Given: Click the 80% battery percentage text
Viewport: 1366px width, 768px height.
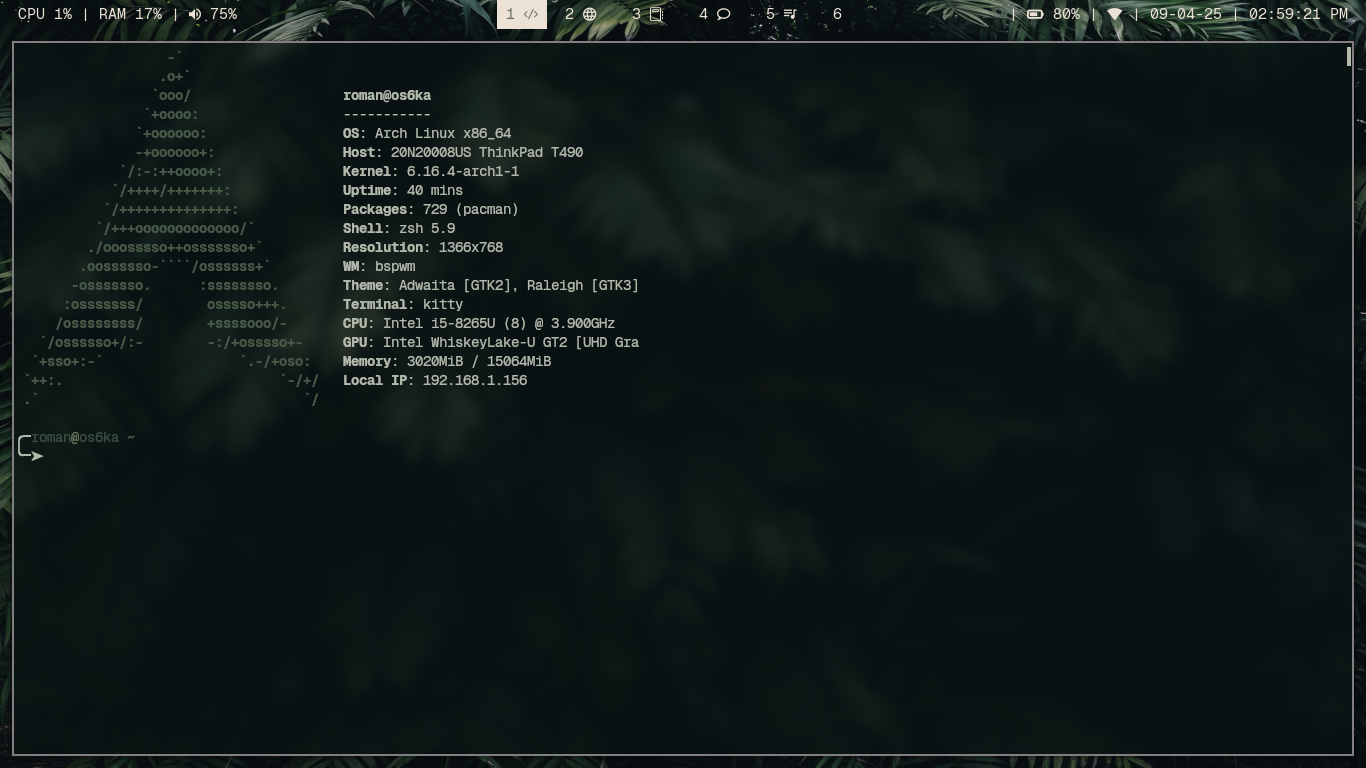Looking at the screenshot, I should pyautogui.click(x=1066, y=14).
